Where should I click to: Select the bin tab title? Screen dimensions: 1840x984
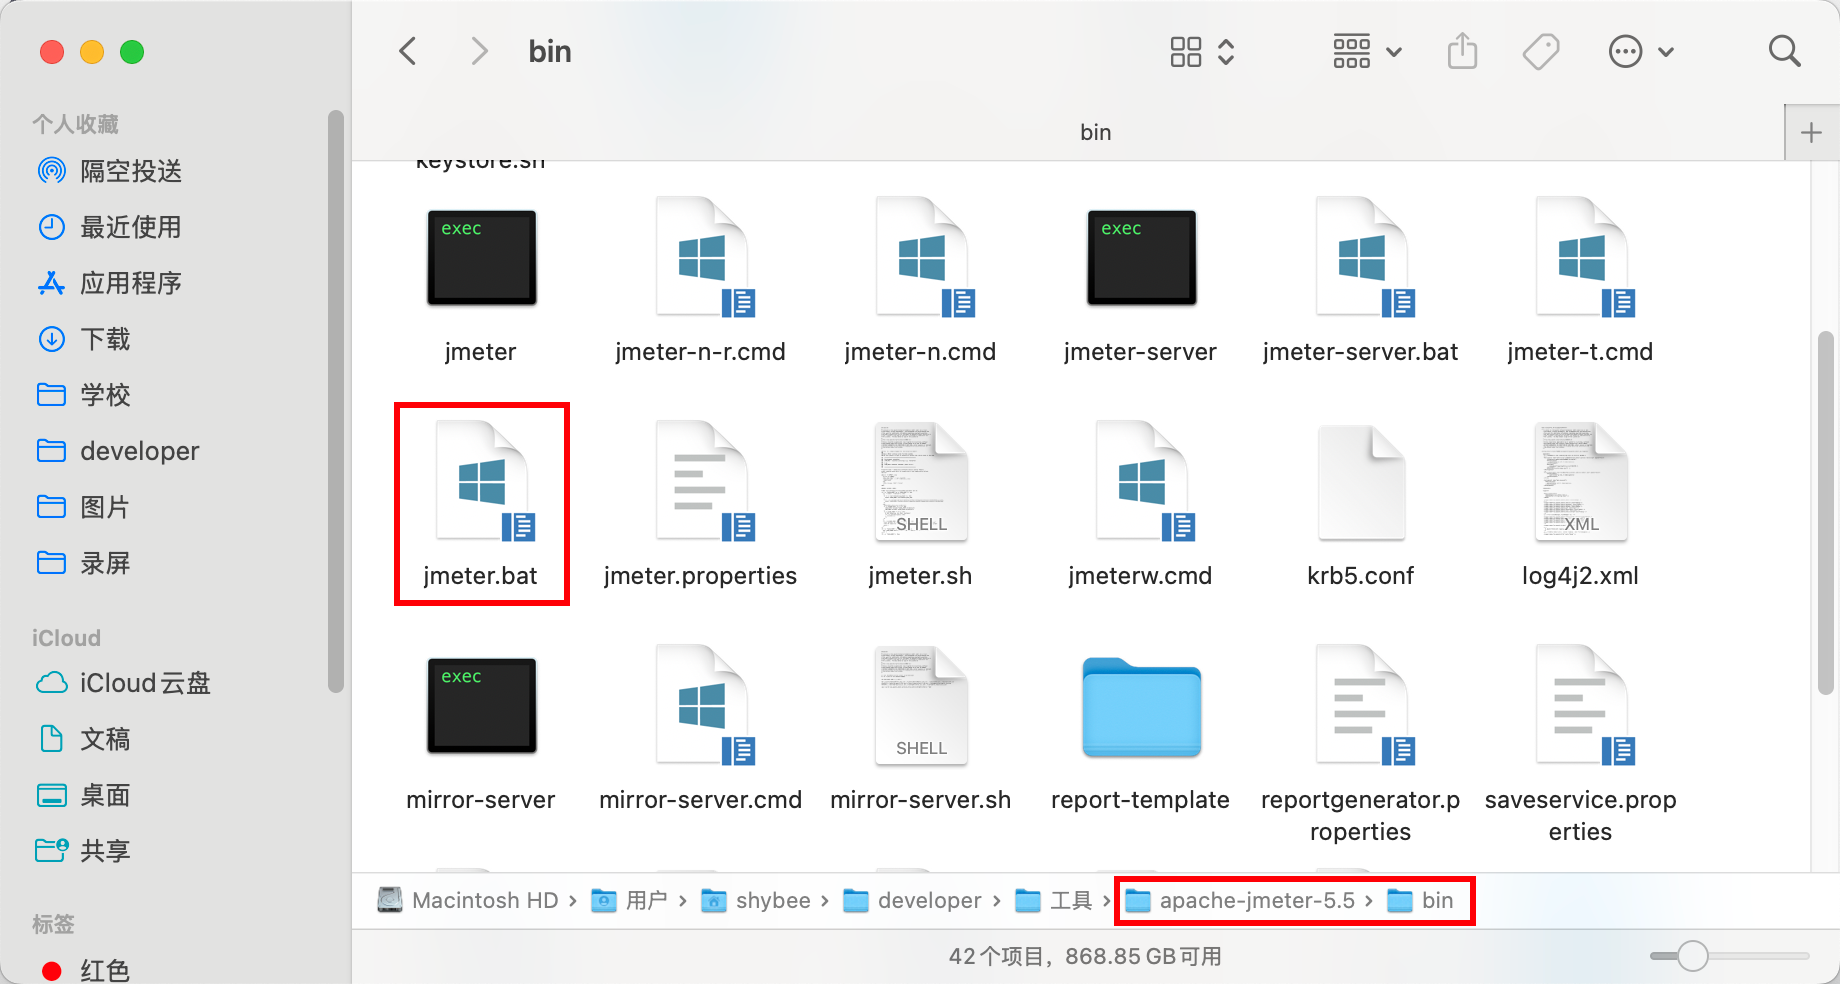[x=1095, y=132]
